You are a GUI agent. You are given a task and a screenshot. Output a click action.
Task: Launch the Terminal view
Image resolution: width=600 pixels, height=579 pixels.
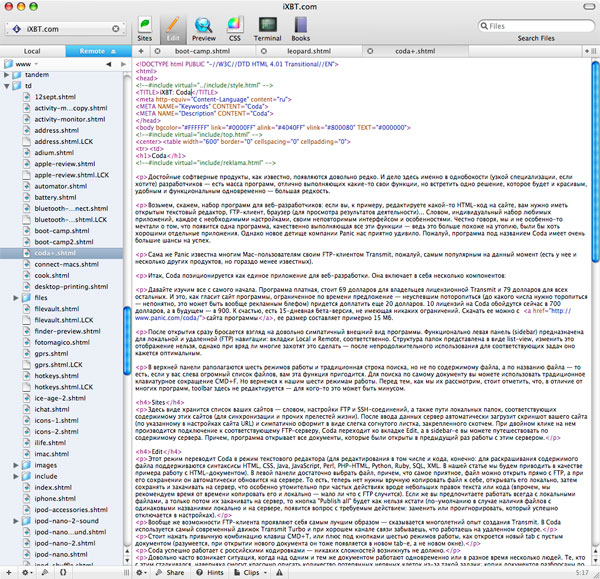pyautogui.click(x=268, y=25)
